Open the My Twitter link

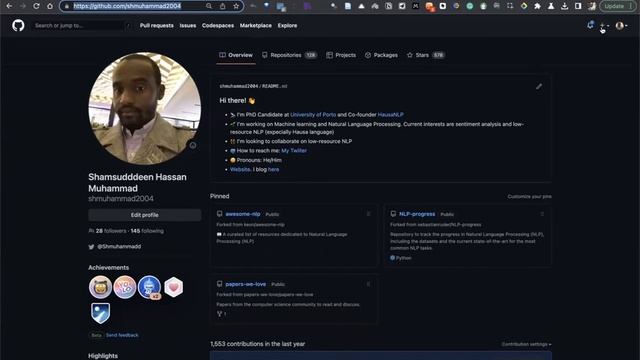(x=294, y=151)
